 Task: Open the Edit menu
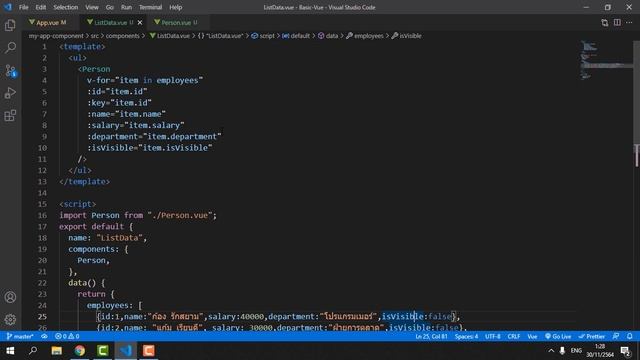tap(40, 7)
